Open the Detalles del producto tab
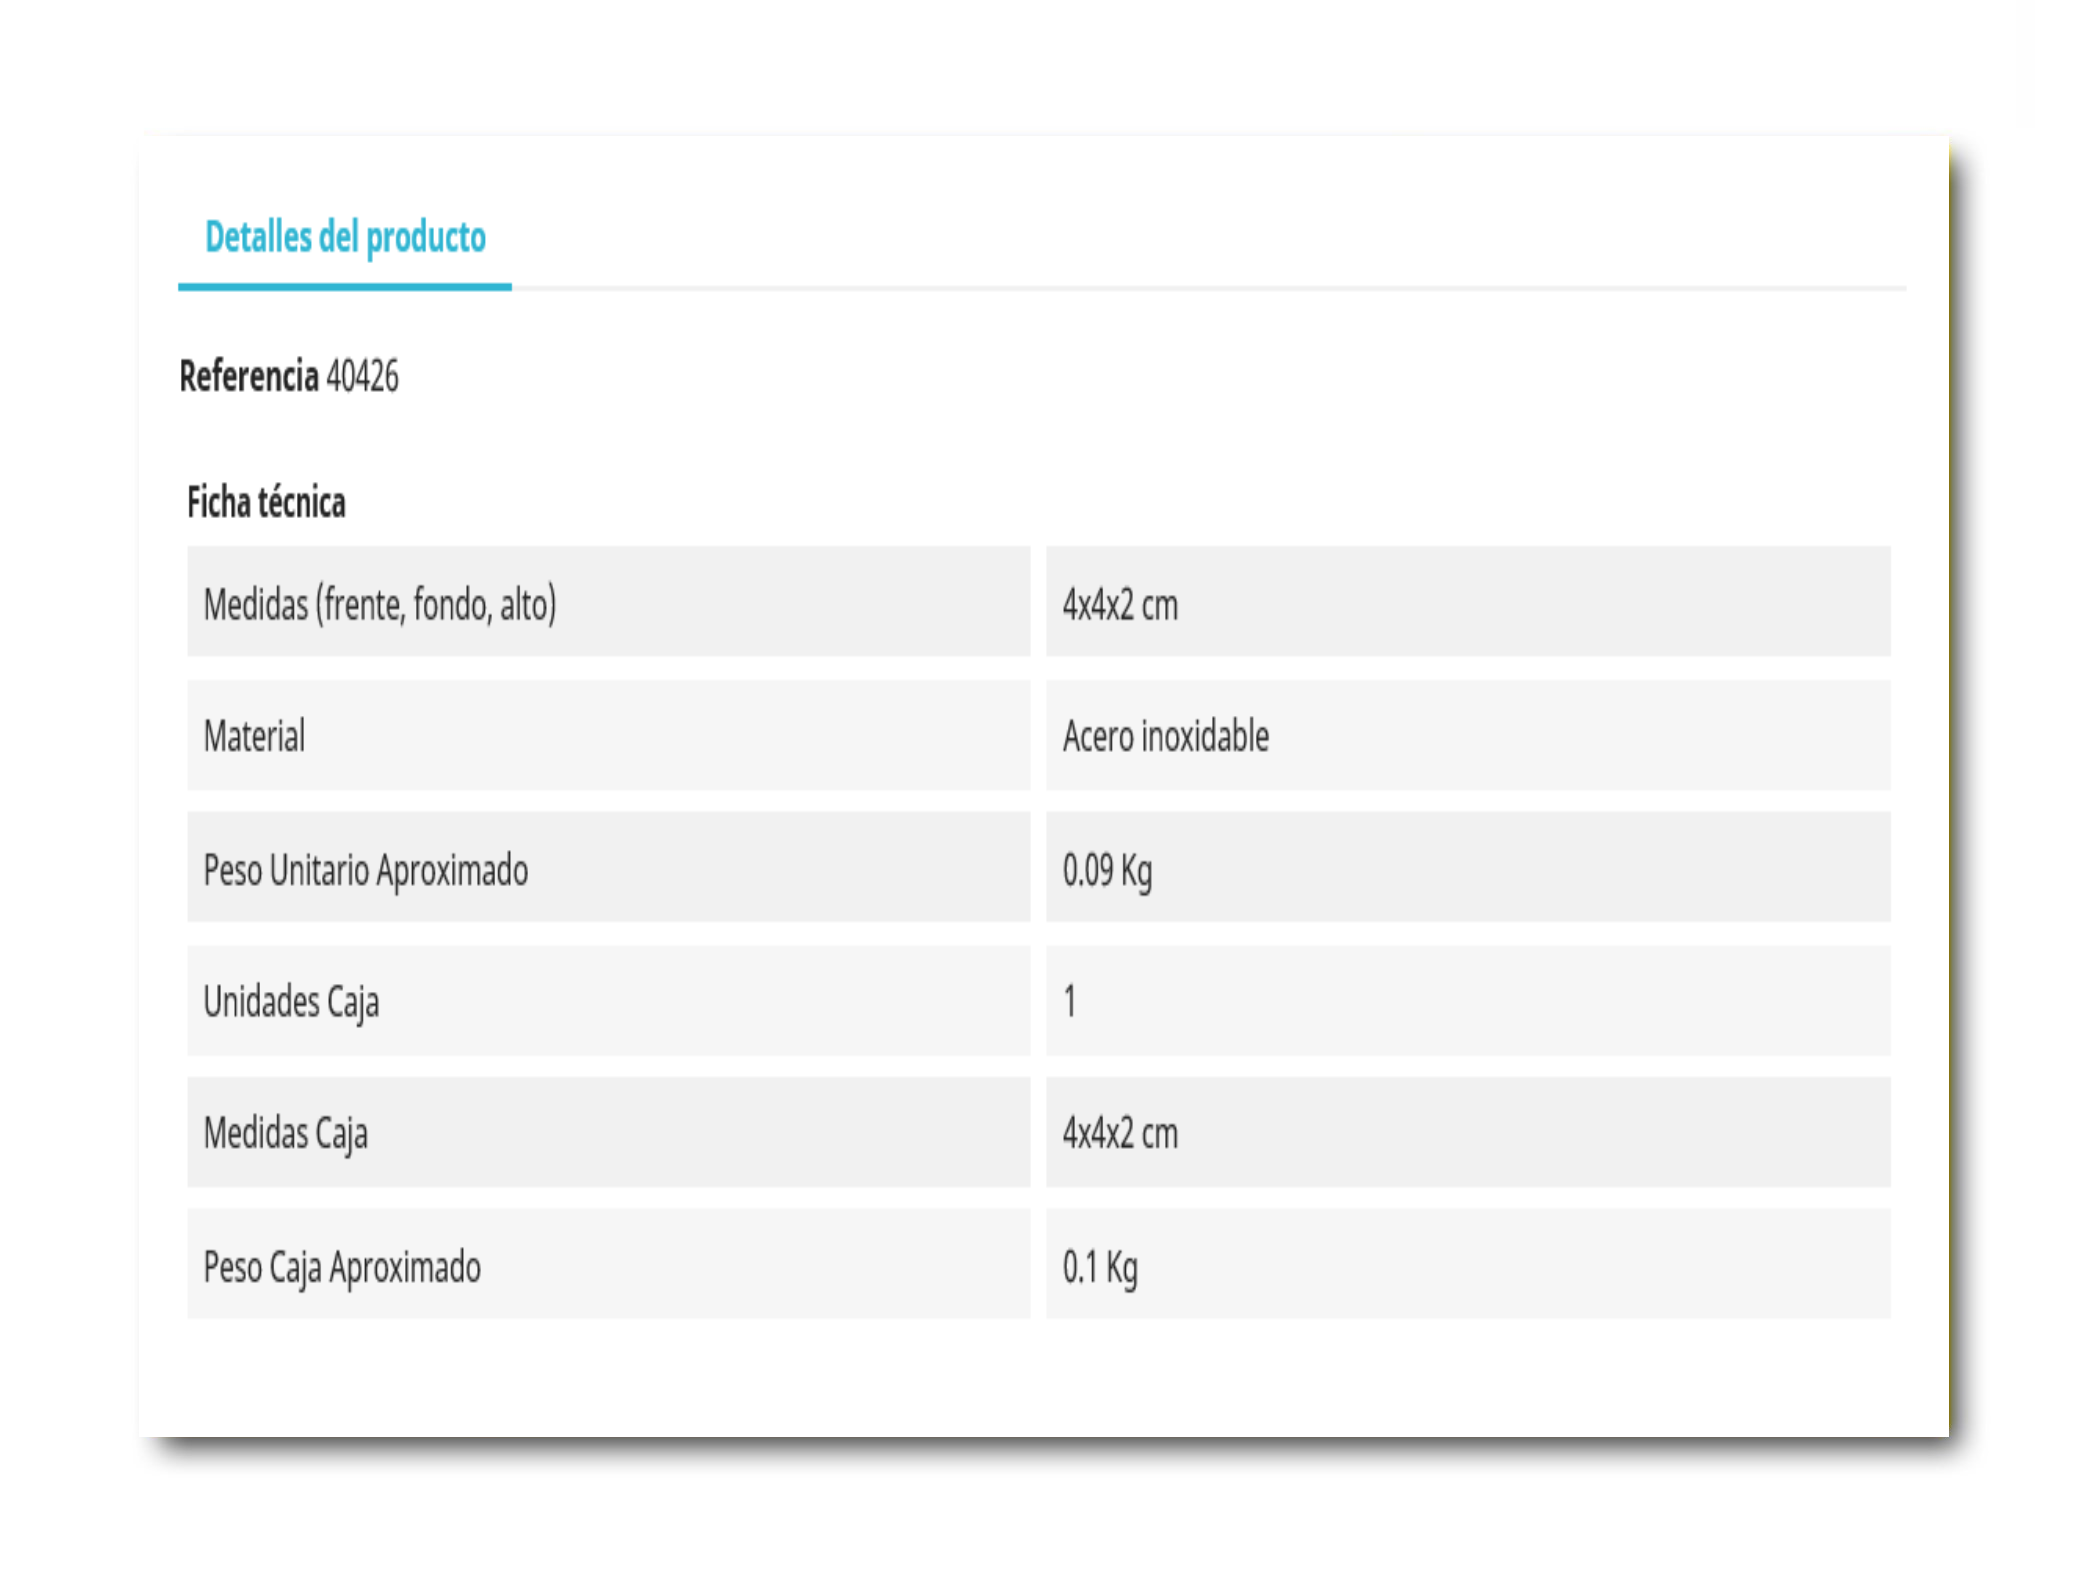This screenshot has width=2100, height=1576. [x=345, y=238]
